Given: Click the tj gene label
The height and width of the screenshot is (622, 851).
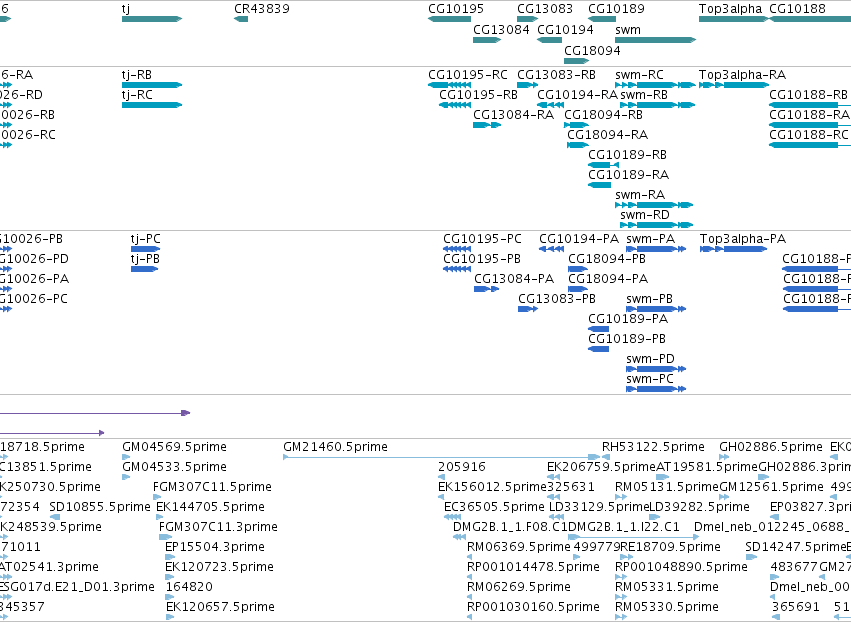Looking at the screenshot, I should coord(126,9).
